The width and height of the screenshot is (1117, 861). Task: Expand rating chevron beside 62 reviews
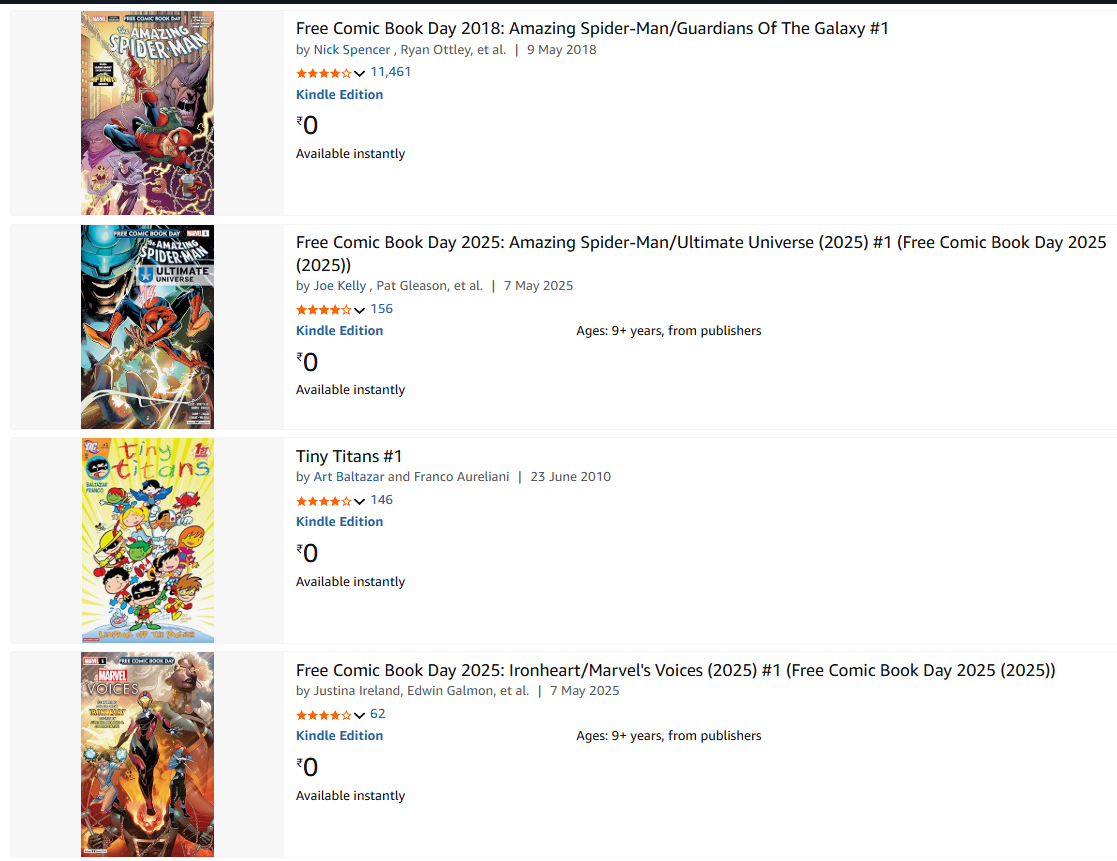coord(360,715)
